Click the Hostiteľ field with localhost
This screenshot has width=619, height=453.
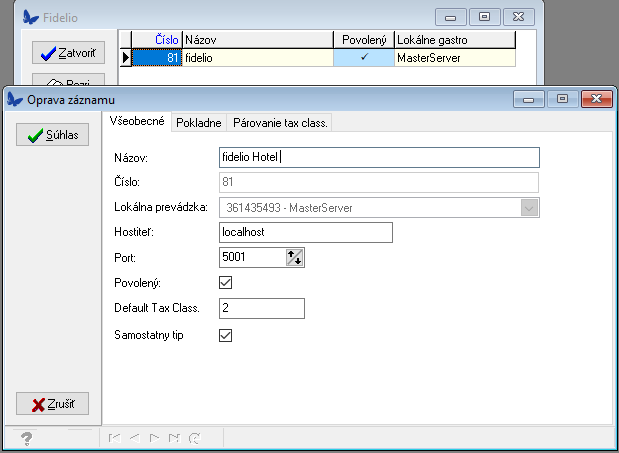306,232
